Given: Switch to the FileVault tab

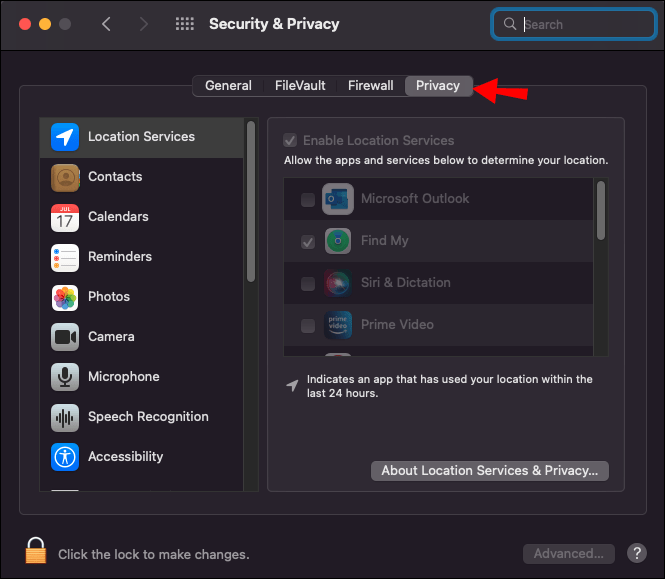Looking at the screenshot, I should 300,86.
